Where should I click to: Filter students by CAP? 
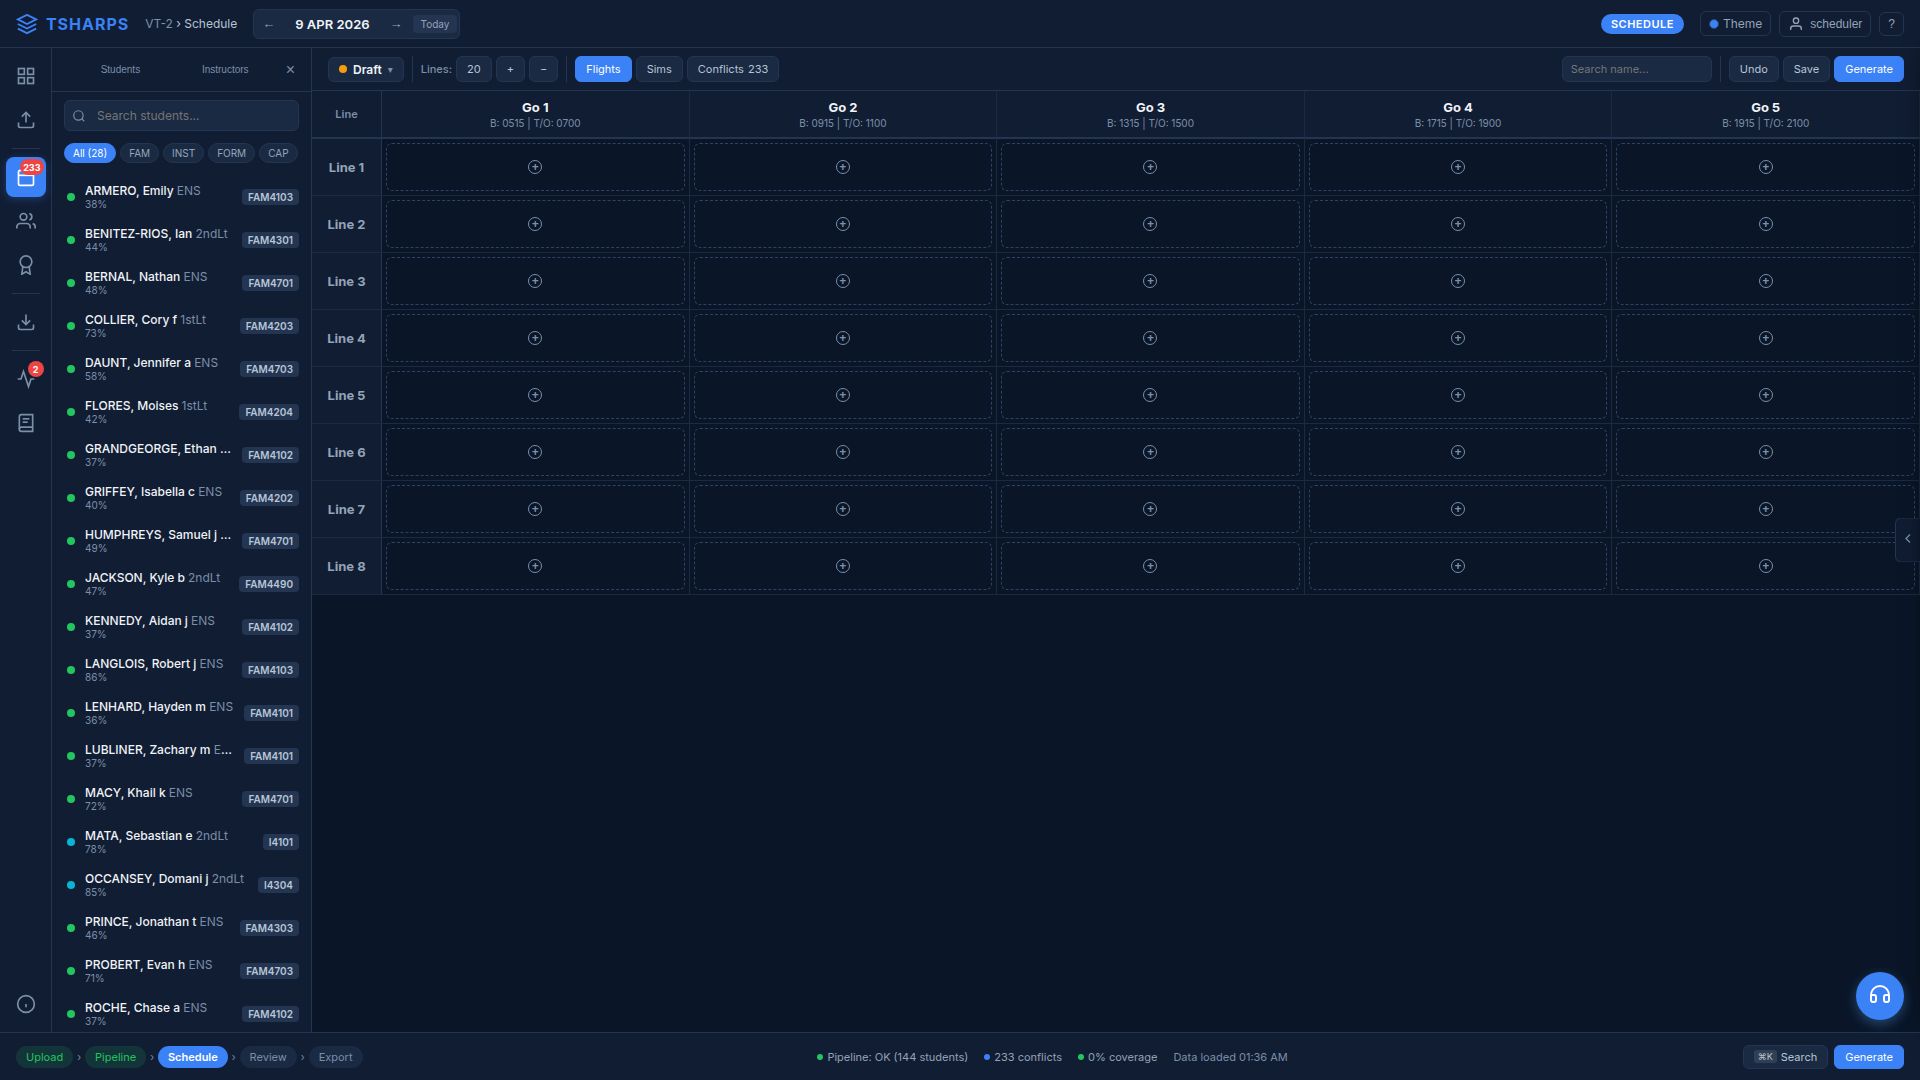pyautogui.click(x=278, y=153)
